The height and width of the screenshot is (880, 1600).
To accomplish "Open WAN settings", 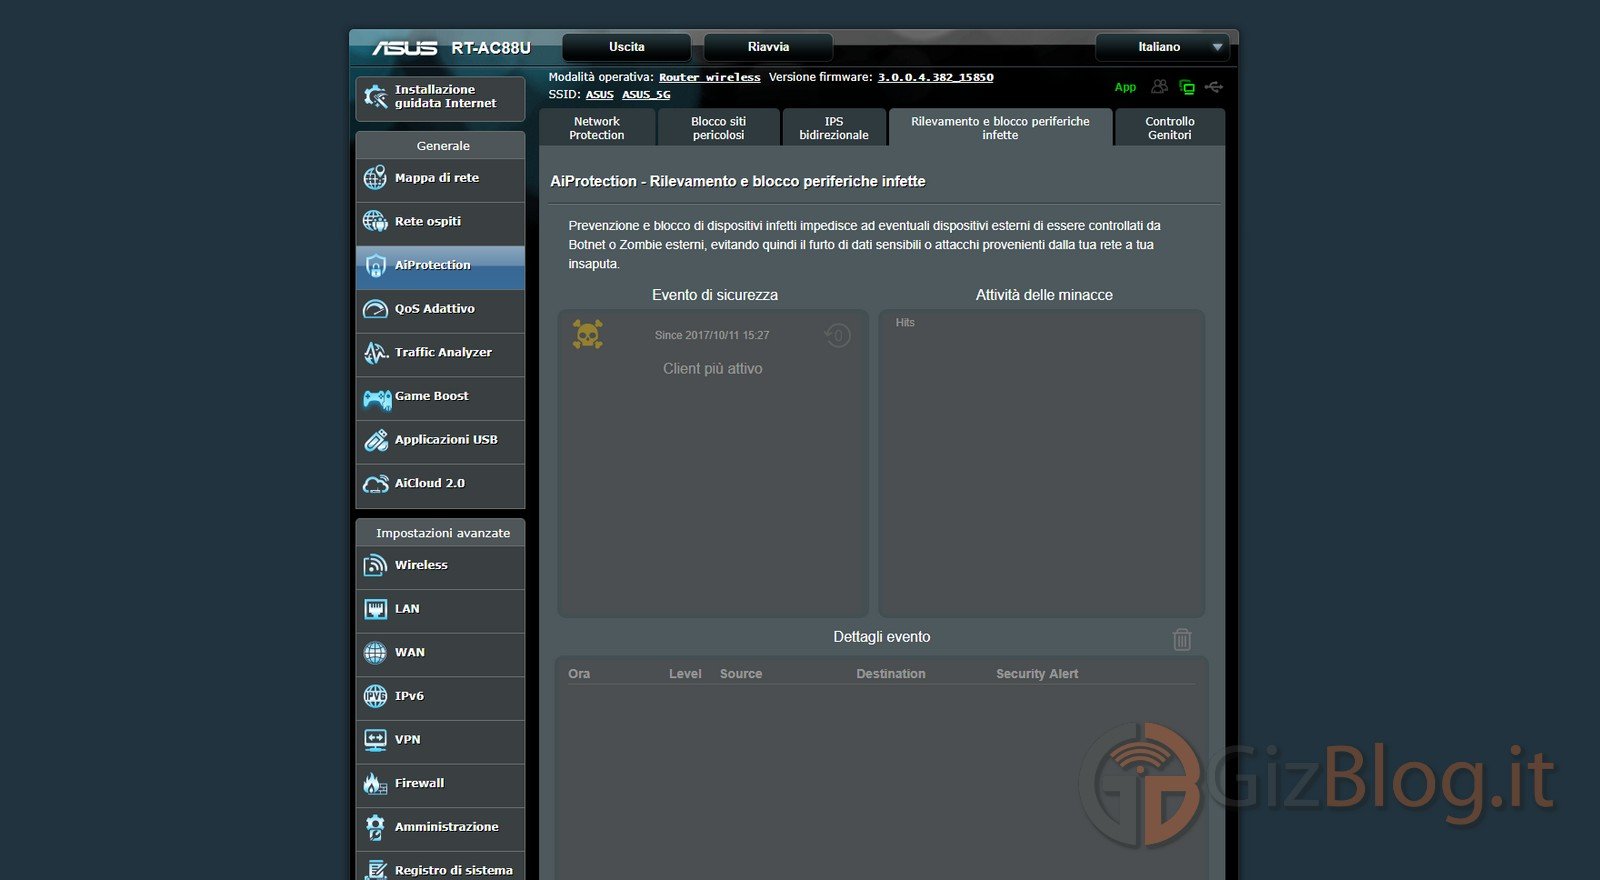I will pos(440,653).
